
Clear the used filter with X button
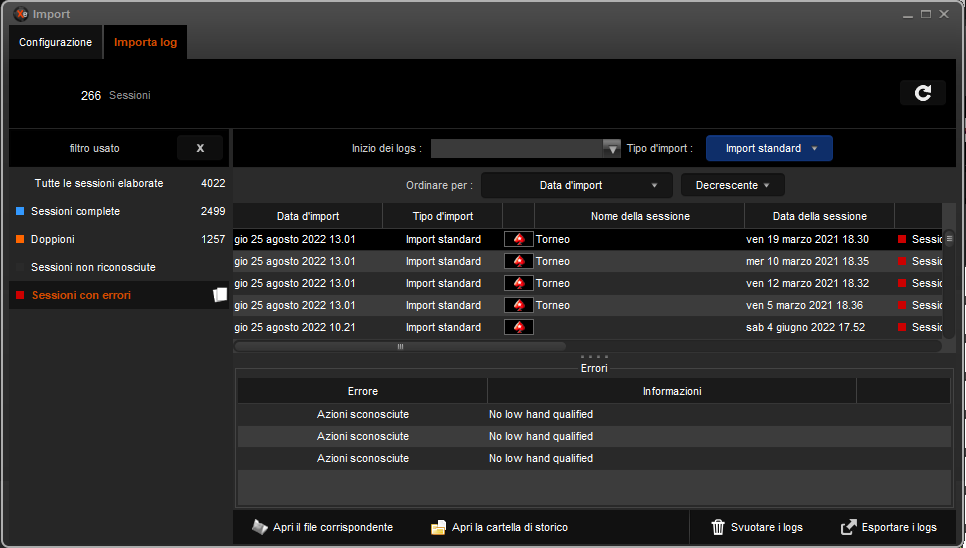[200, 148]
